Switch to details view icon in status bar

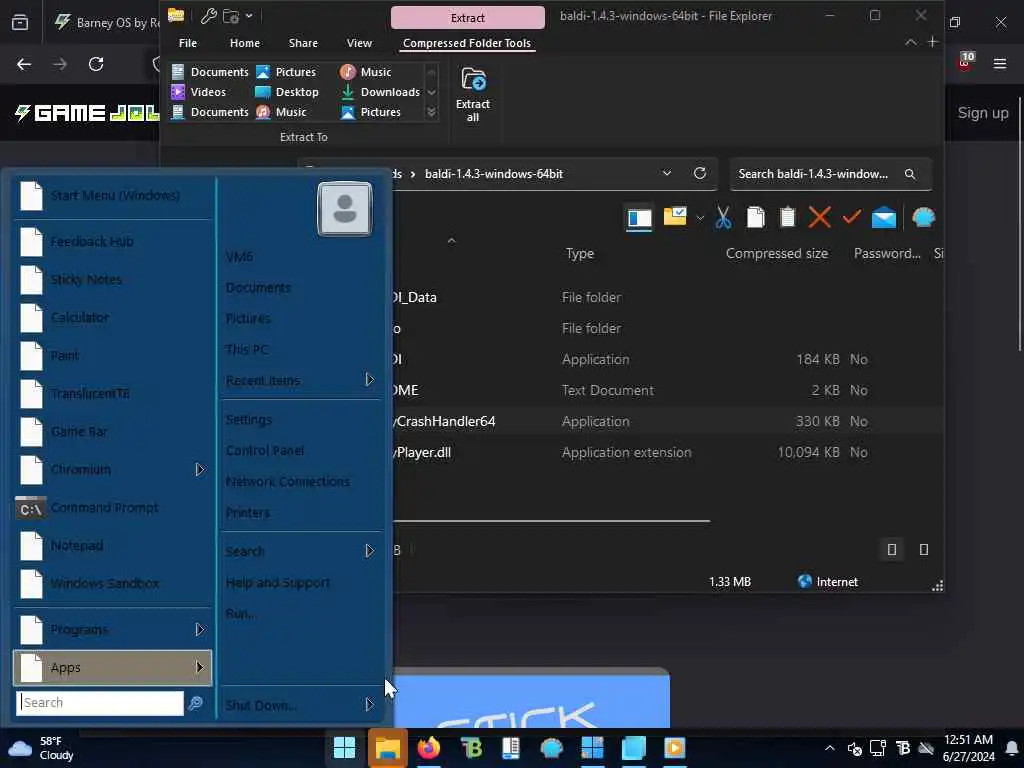pyautogui.click(x=891, y=549)
